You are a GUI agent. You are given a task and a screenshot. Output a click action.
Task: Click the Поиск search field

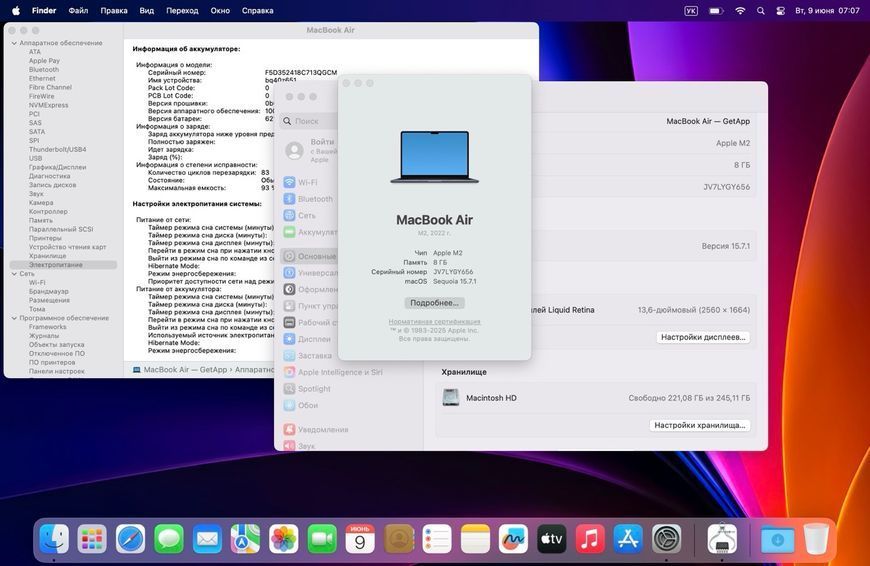(x=309, y=121)
